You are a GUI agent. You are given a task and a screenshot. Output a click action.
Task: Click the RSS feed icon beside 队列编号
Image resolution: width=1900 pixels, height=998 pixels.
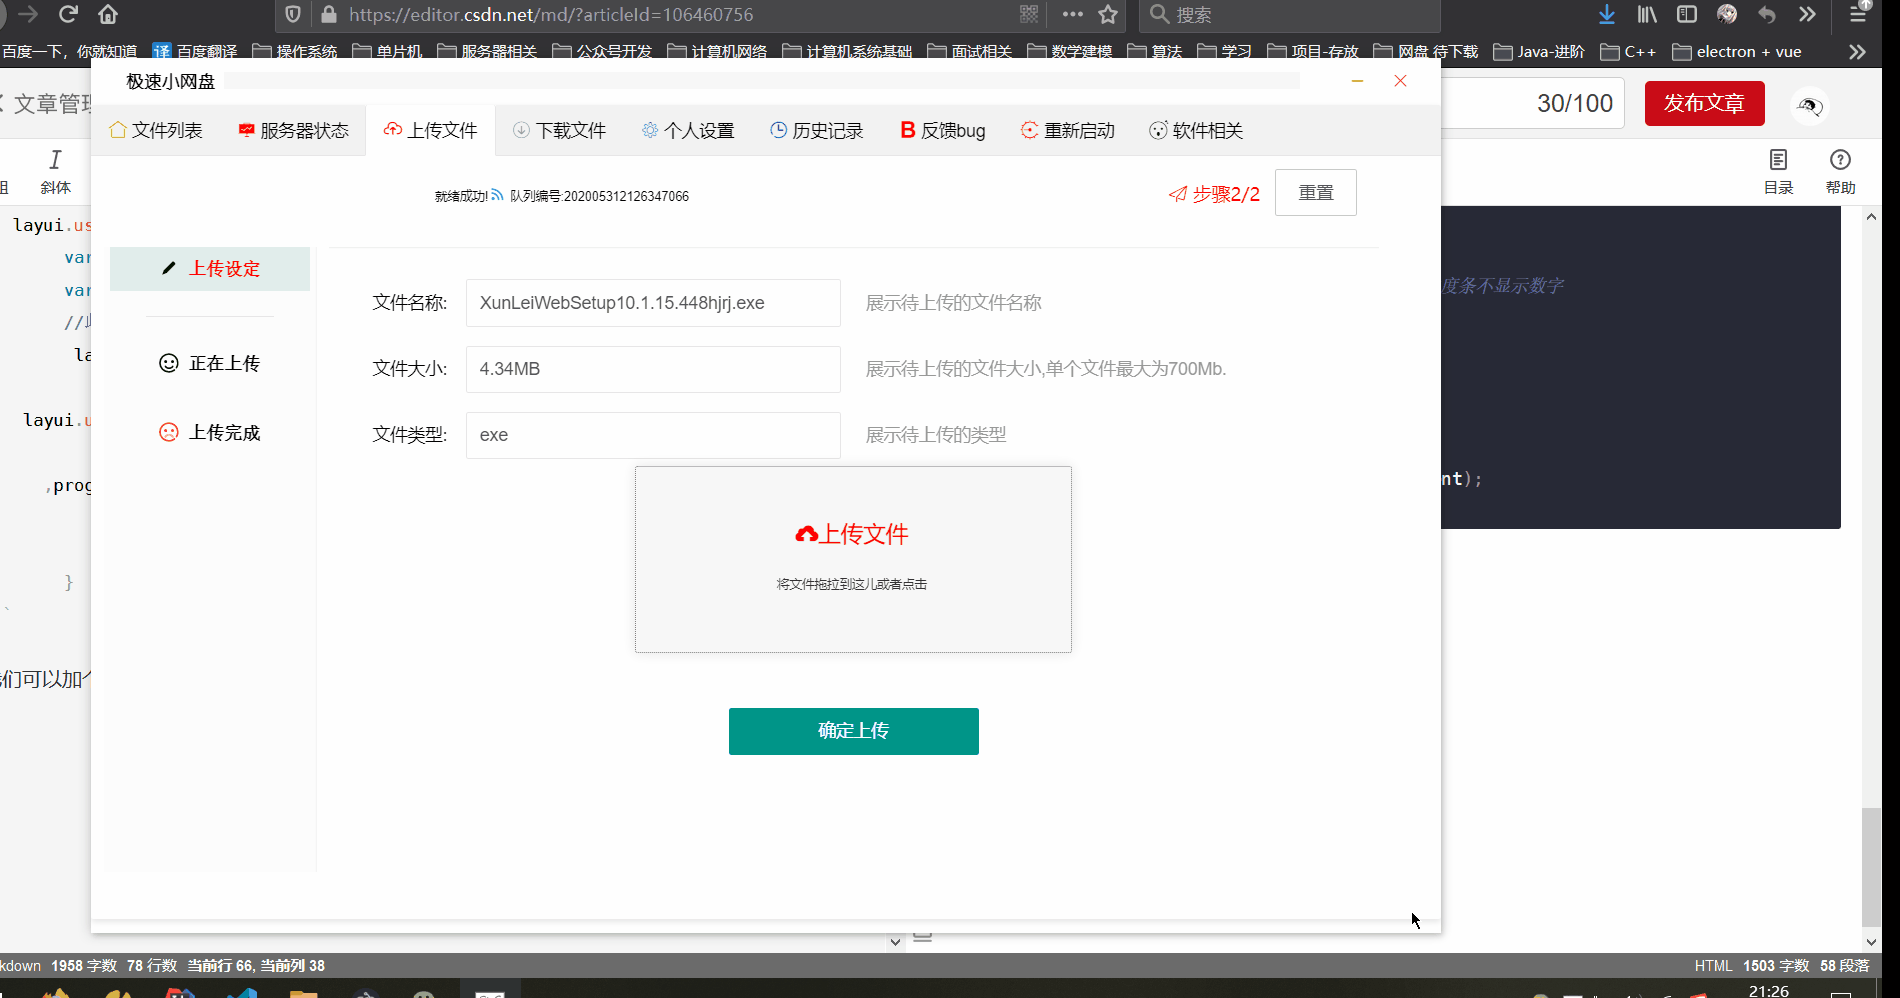coord(498,195)
